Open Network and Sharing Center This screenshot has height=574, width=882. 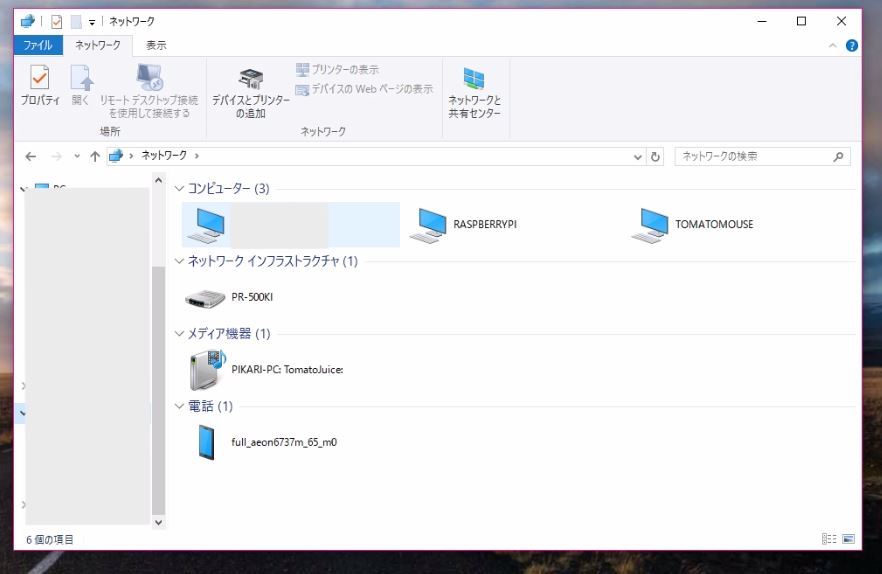[474, 92]
